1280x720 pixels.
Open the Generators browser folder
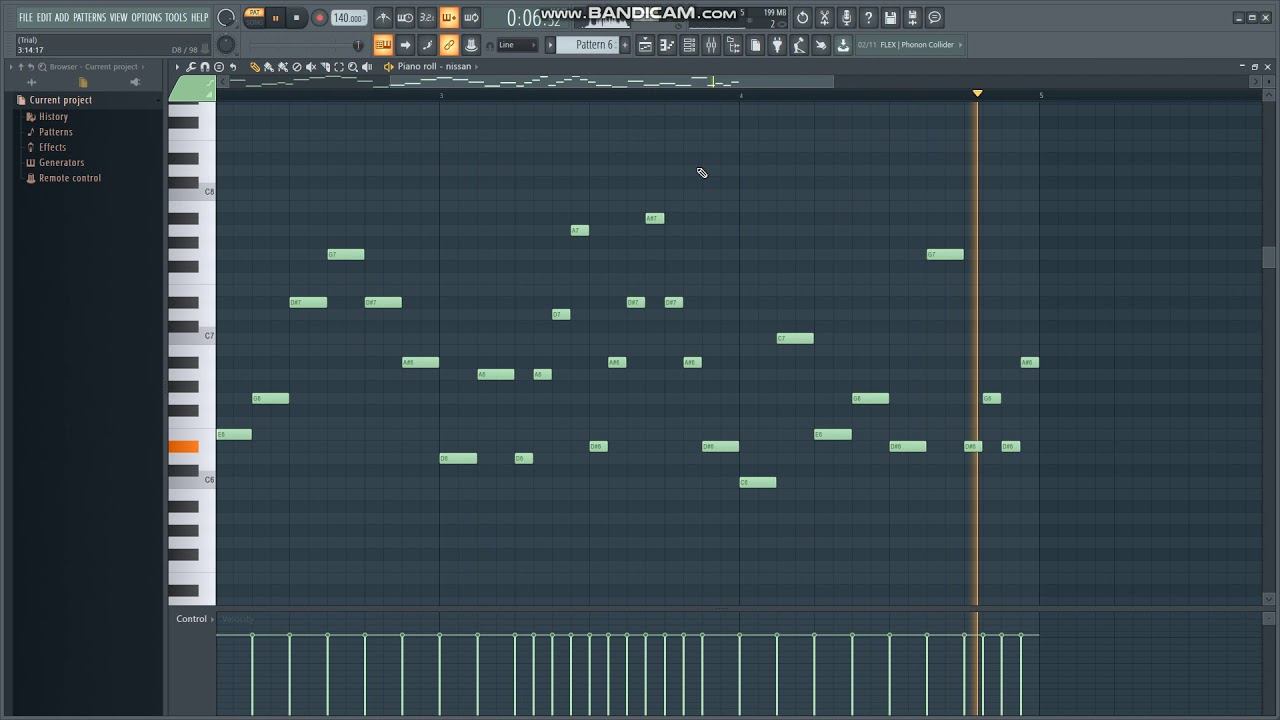point(61,162)
